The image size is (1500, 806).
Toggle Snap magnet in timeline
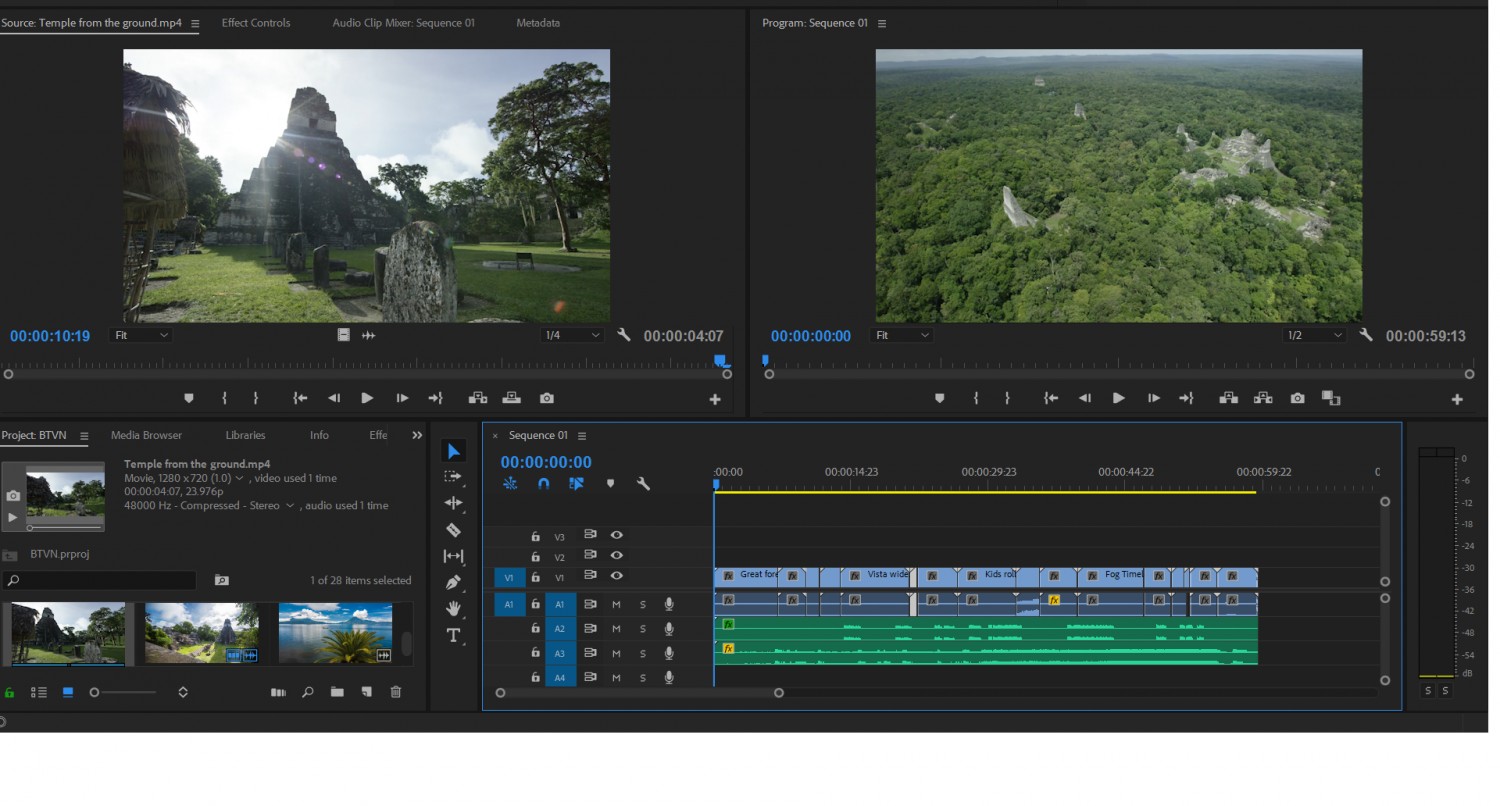pyautogui.click(x=543, y=484)
